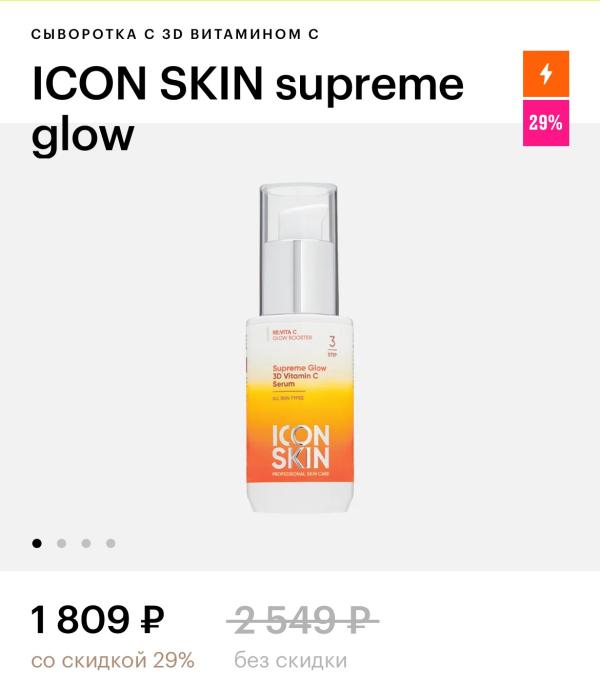Click the crossed-out price 2 549 ₽
The width and height of the screenshot is (600, 688).
point(302,620)
